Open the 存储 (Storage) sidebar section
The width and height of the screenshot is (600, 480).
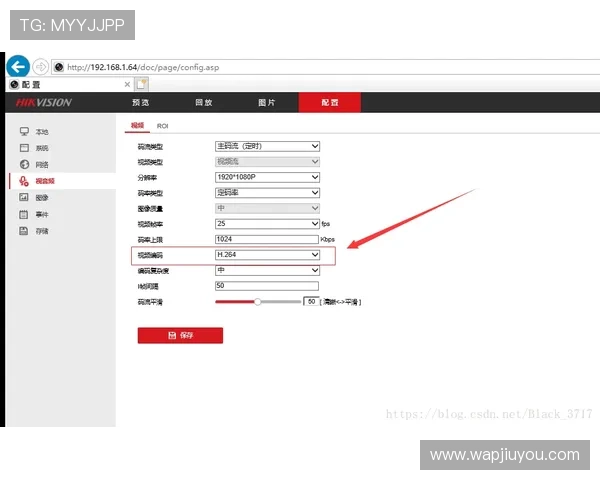(41, 231)
